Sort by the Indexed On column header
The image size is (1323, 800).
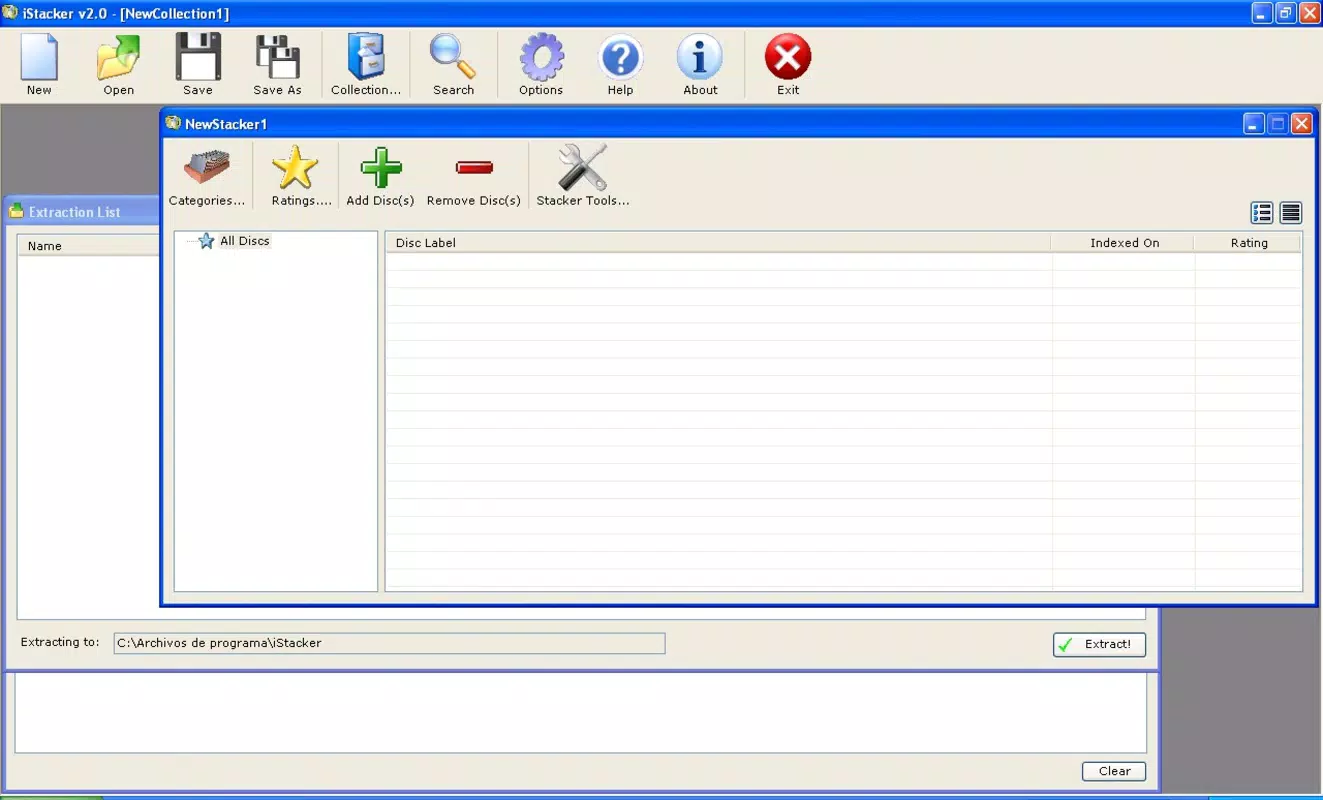[1122, 243]
